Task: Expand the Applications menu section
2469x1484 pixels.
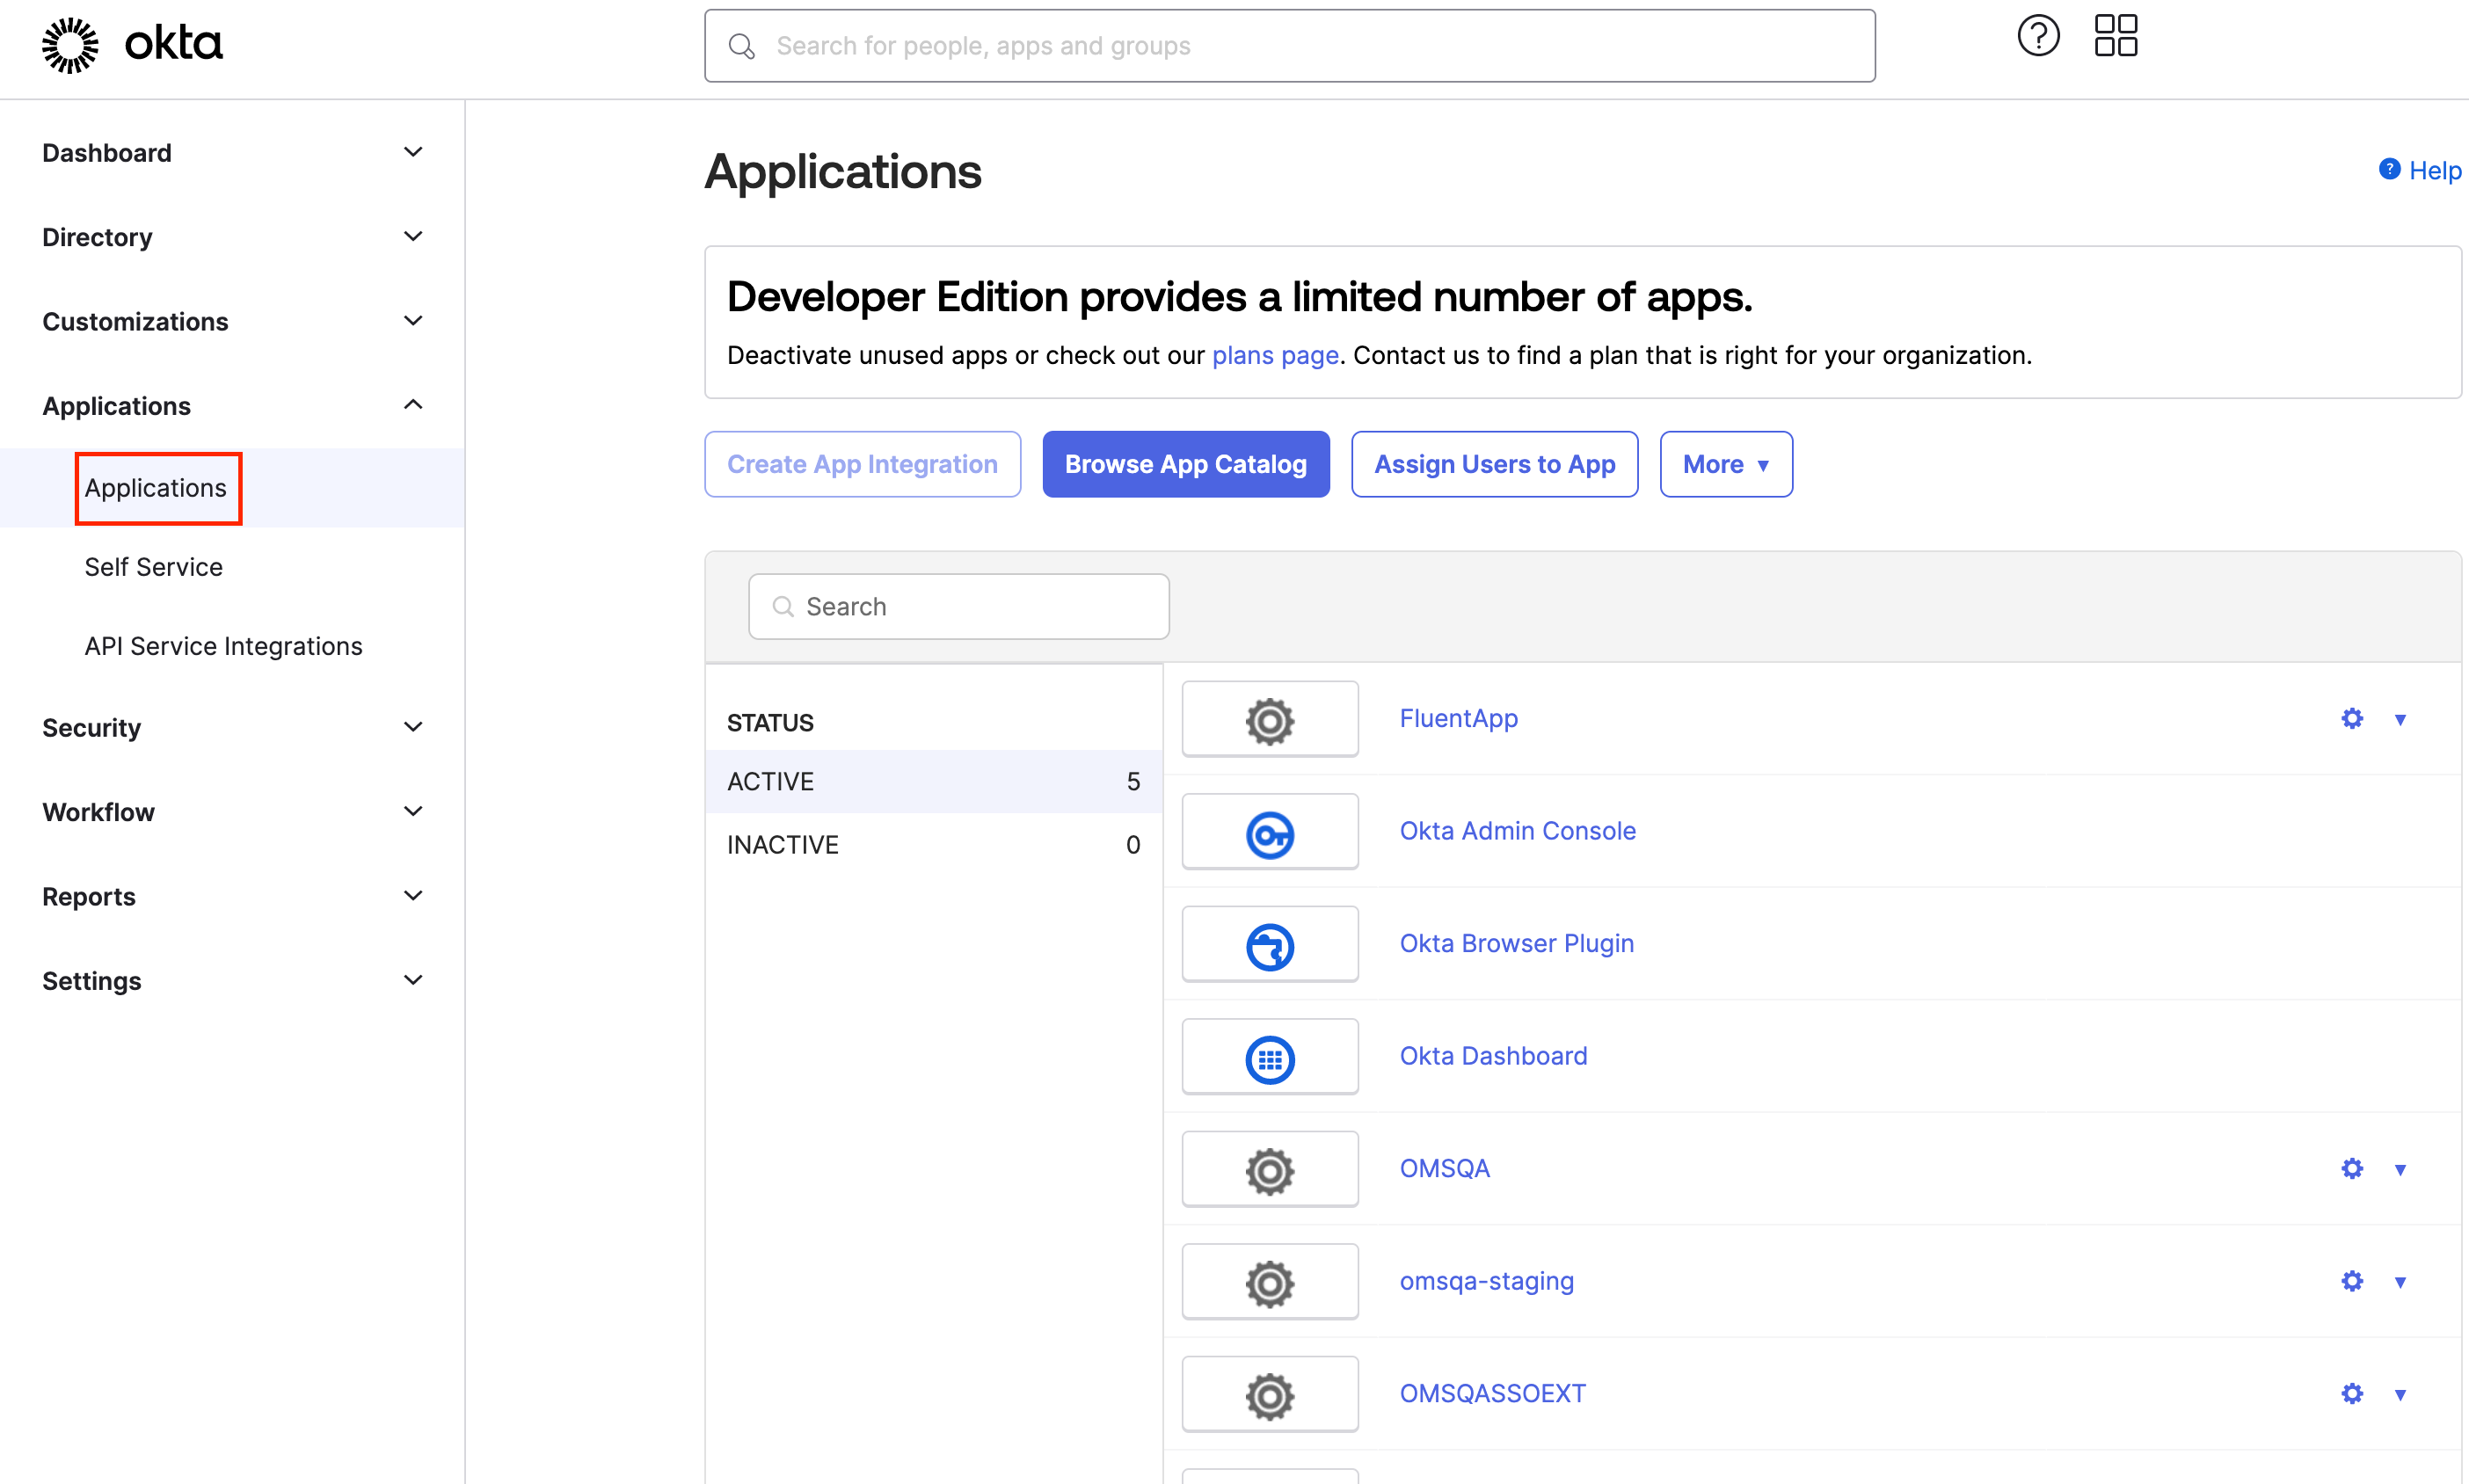Action: (x=229, y=404)
